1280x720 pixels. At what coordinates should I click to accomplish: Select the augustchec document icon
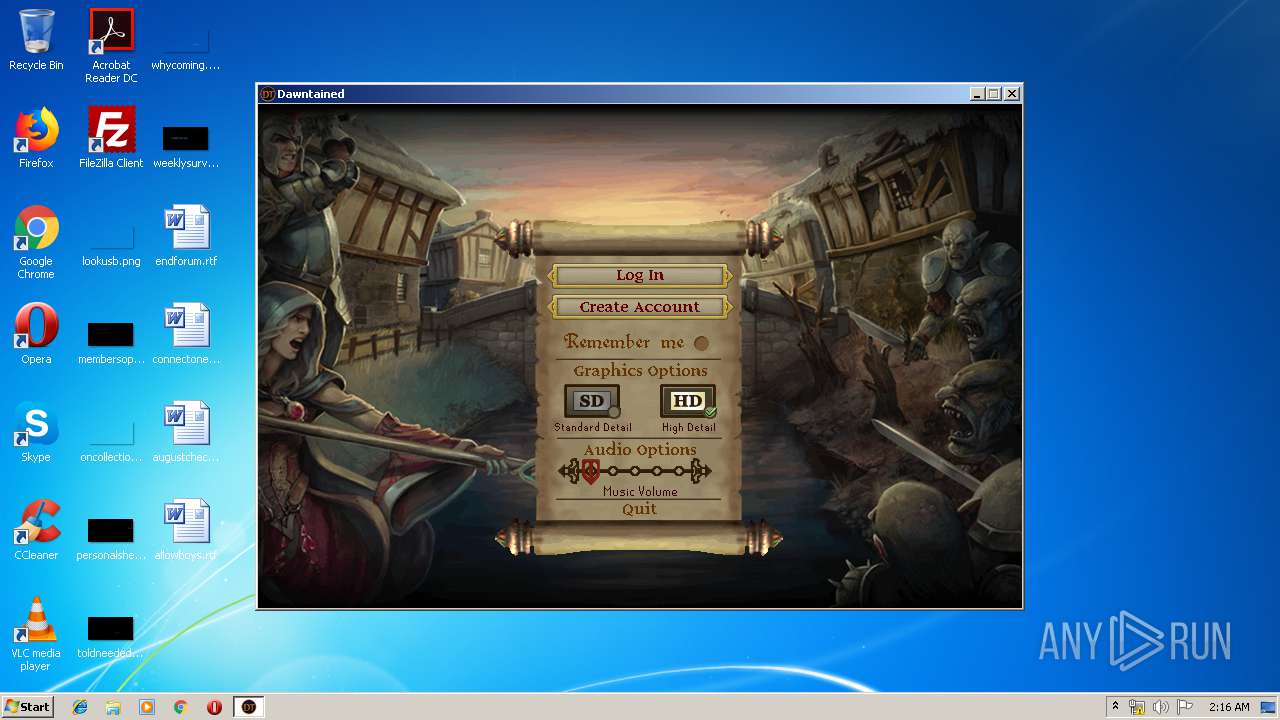pos(186,432)
